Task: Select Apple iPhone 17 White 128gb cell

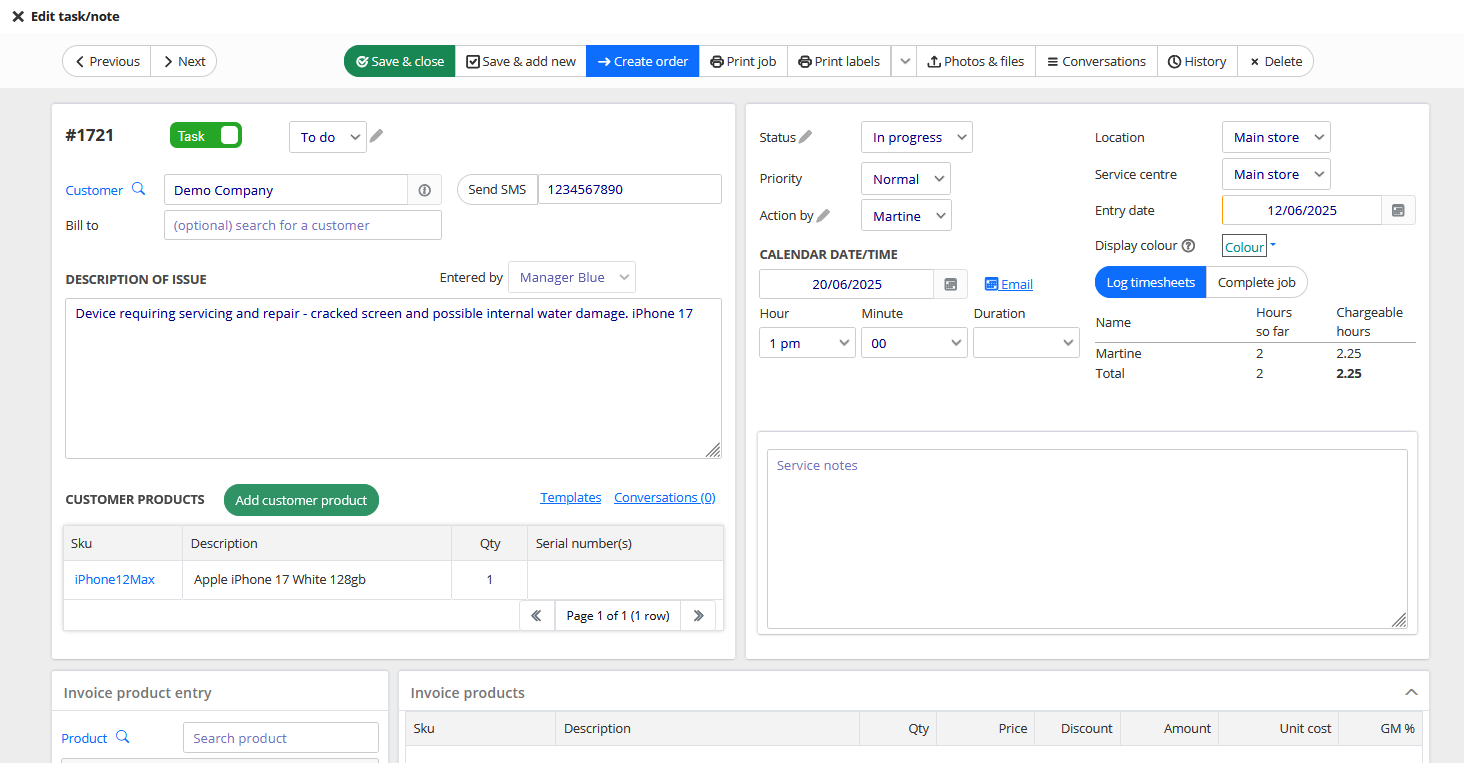Action: pos(317,580)
